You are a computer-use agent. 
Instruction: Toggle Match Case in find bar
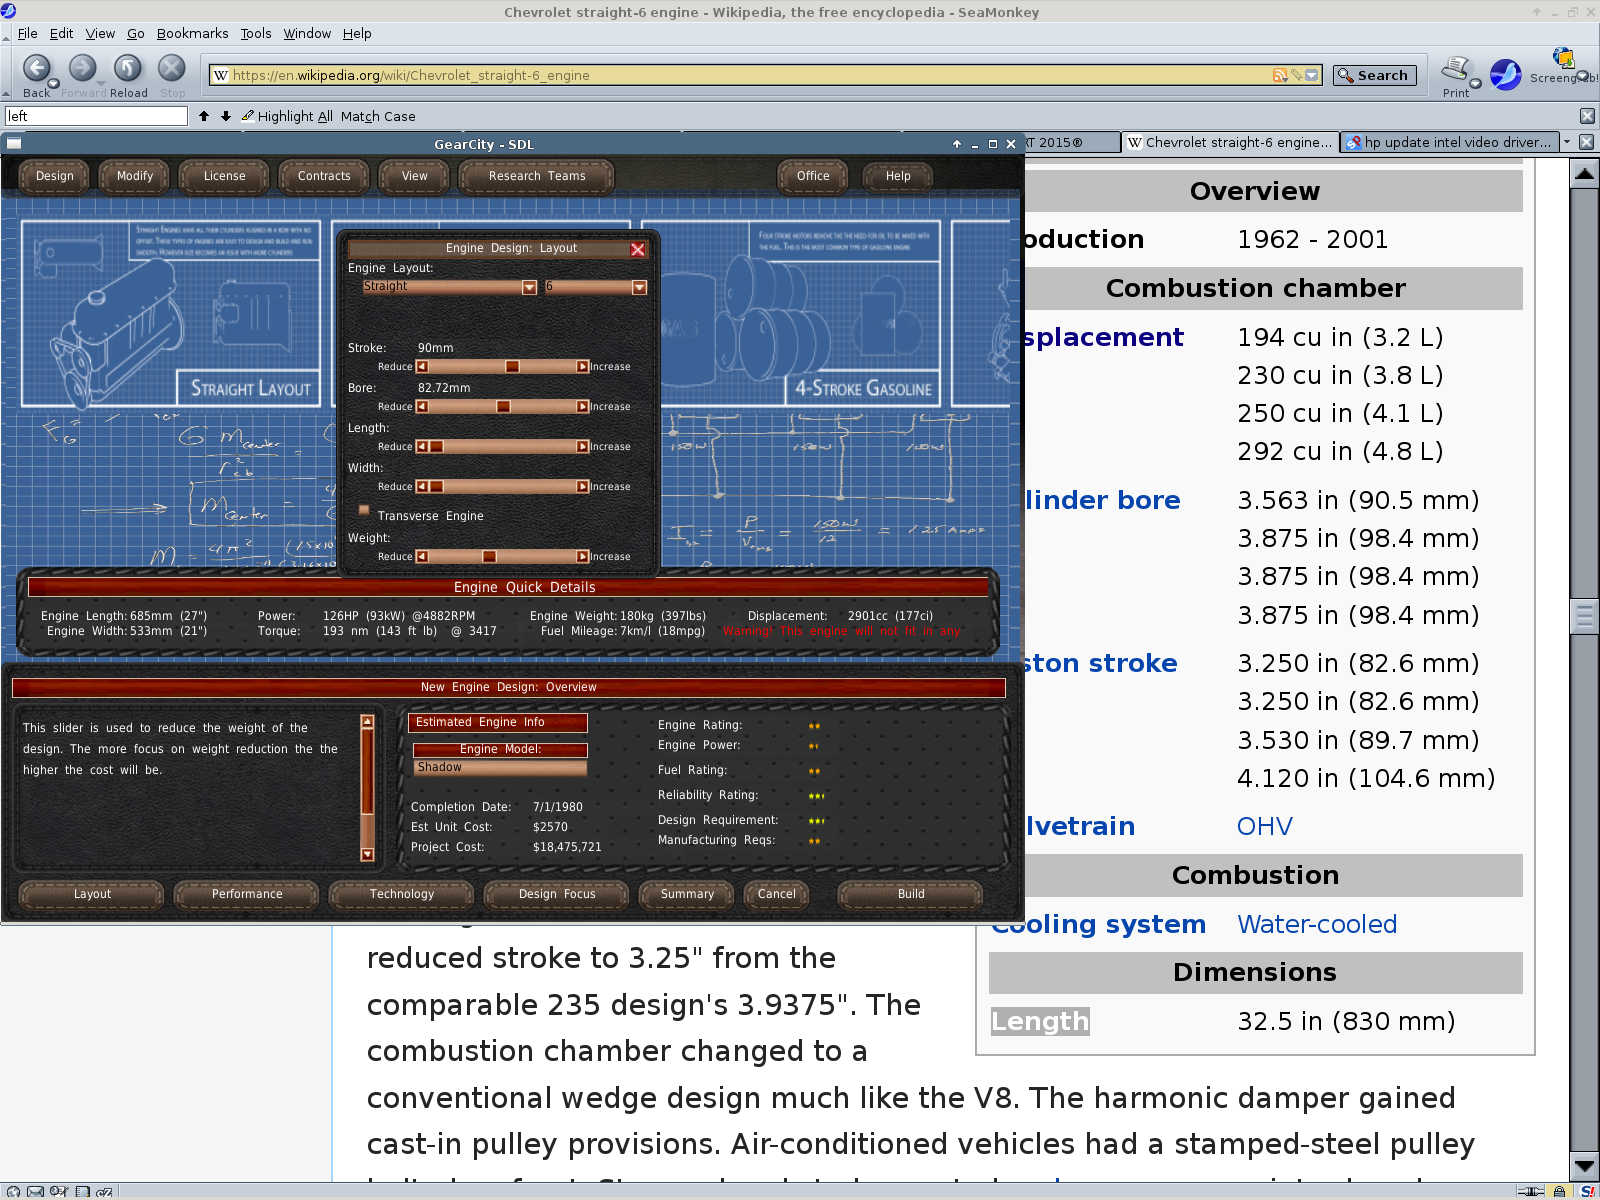(377, 116)
